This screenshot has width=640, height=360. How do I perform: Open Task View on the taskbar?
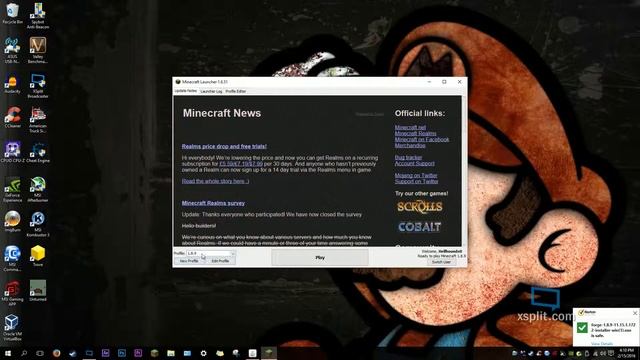pyautogui.click(x=40, y=353)
